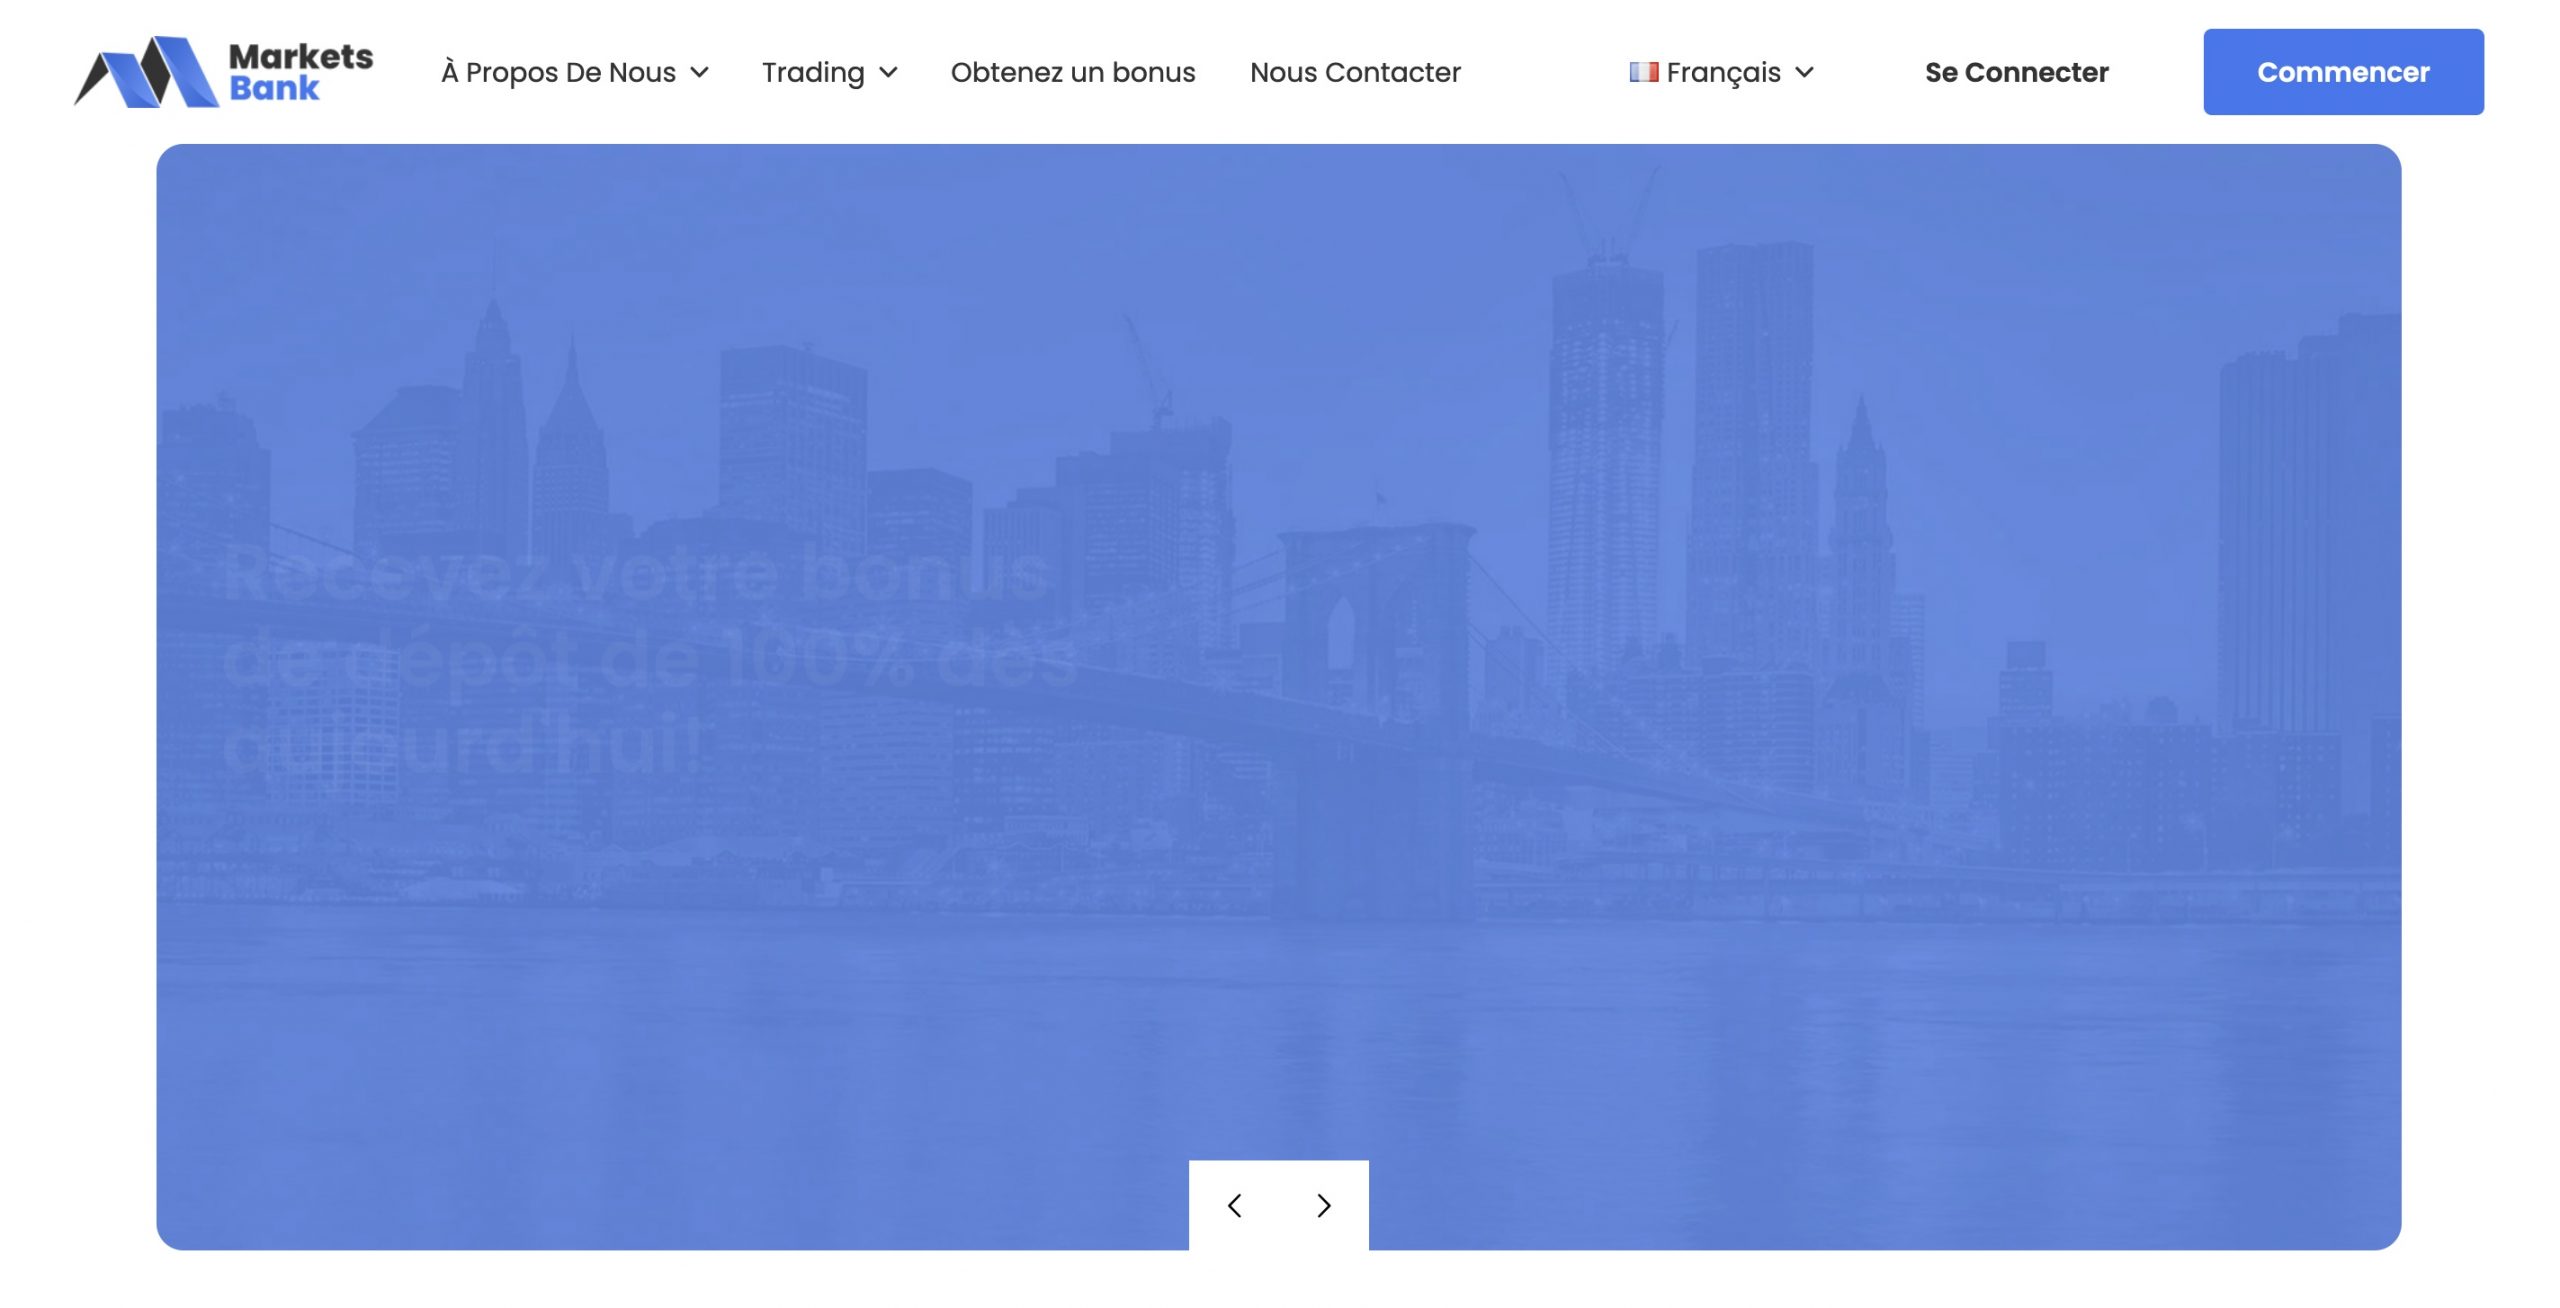
Task: Advance to the next slide arrow
Action: (1324, 1206)
